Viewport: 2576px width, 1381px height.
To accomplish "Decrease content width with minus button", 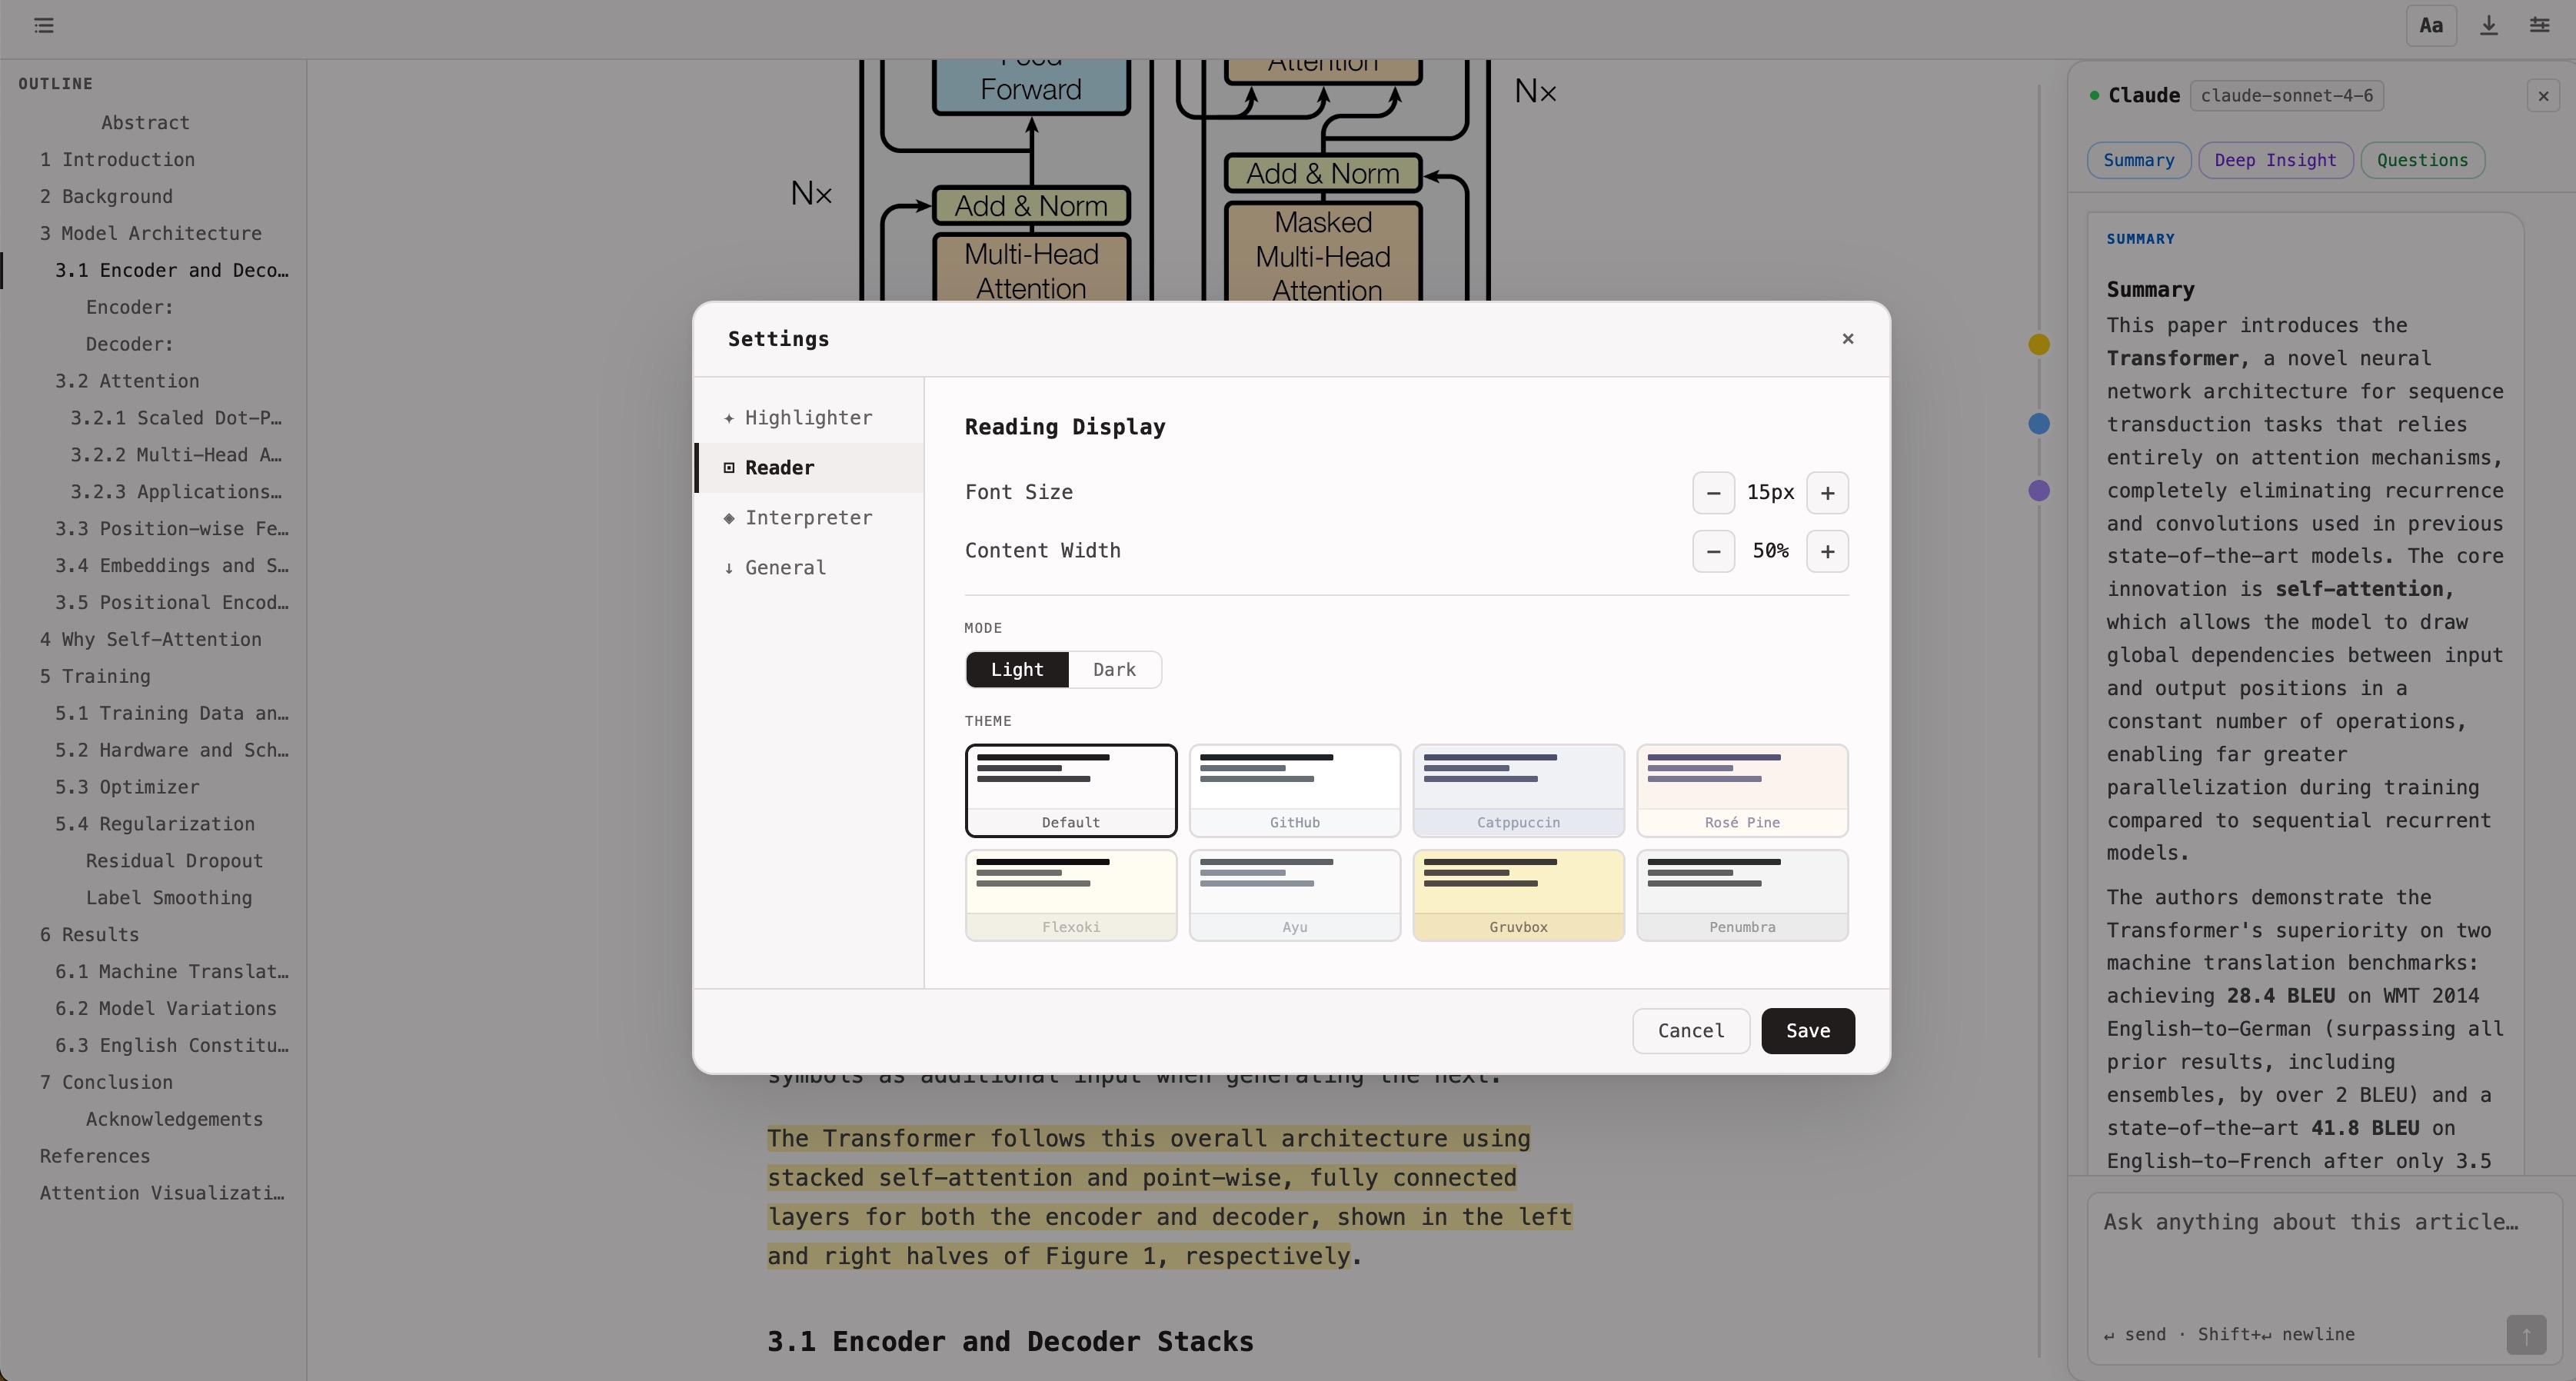I will point(1713,552).
